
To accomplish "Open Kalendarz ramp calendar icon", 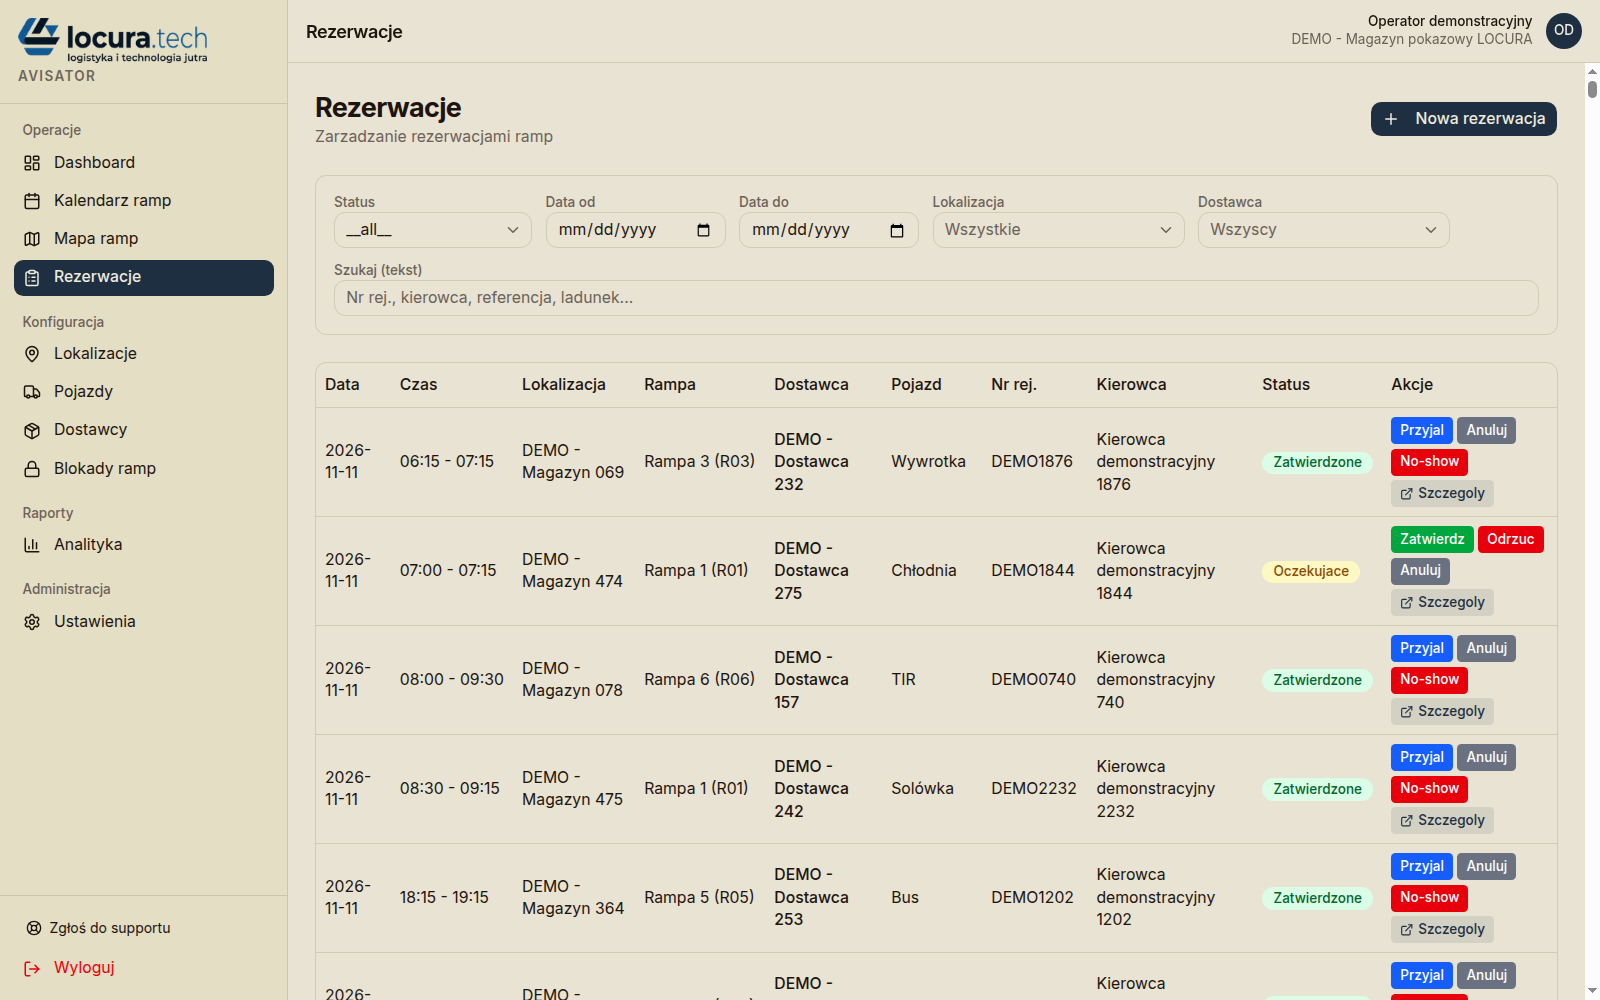I will (x=32, y=201).
